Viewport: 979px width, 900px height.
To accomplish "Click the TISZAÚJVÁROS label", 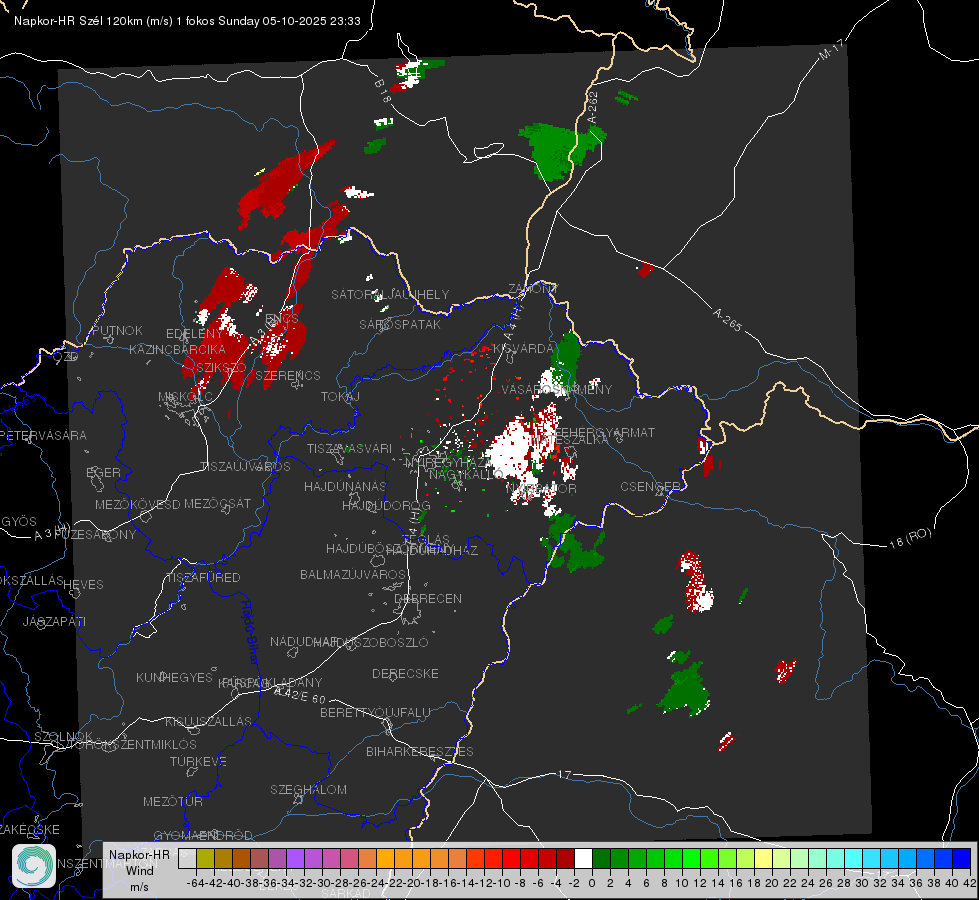I will coord(245,467).
